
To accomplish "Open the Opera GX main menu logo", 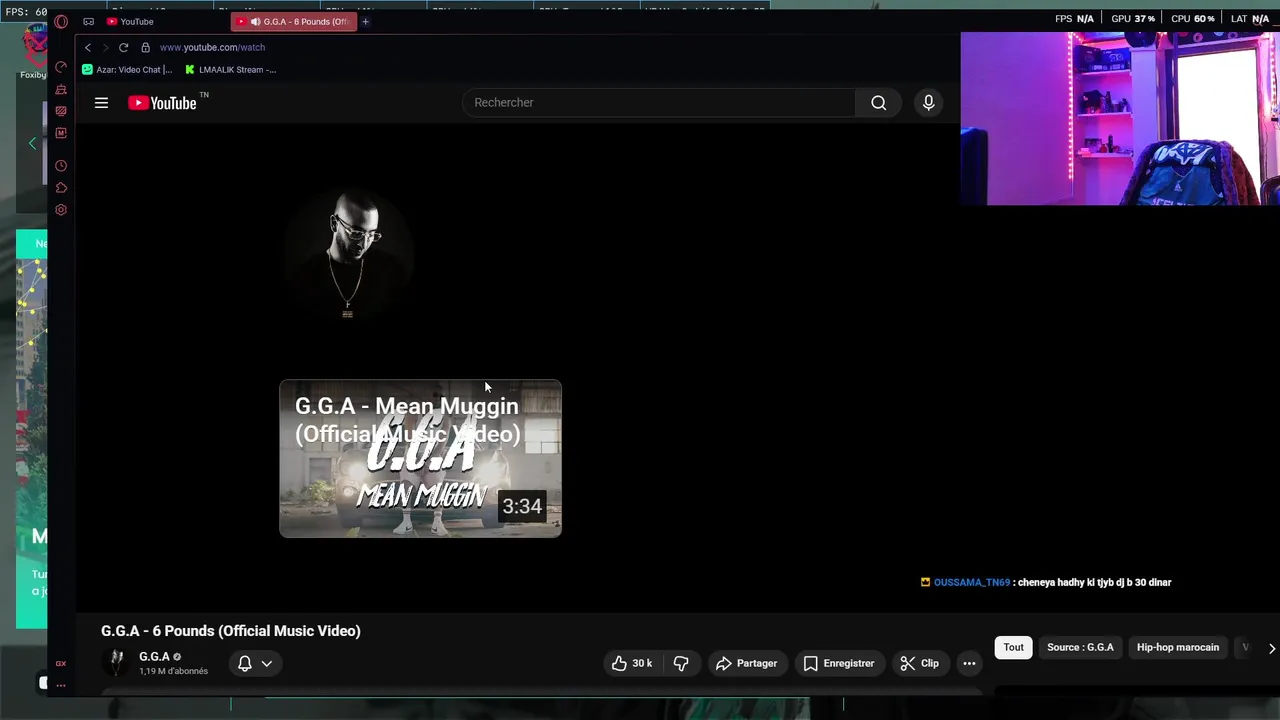I will pyautogui.click(x=61, y=21).
